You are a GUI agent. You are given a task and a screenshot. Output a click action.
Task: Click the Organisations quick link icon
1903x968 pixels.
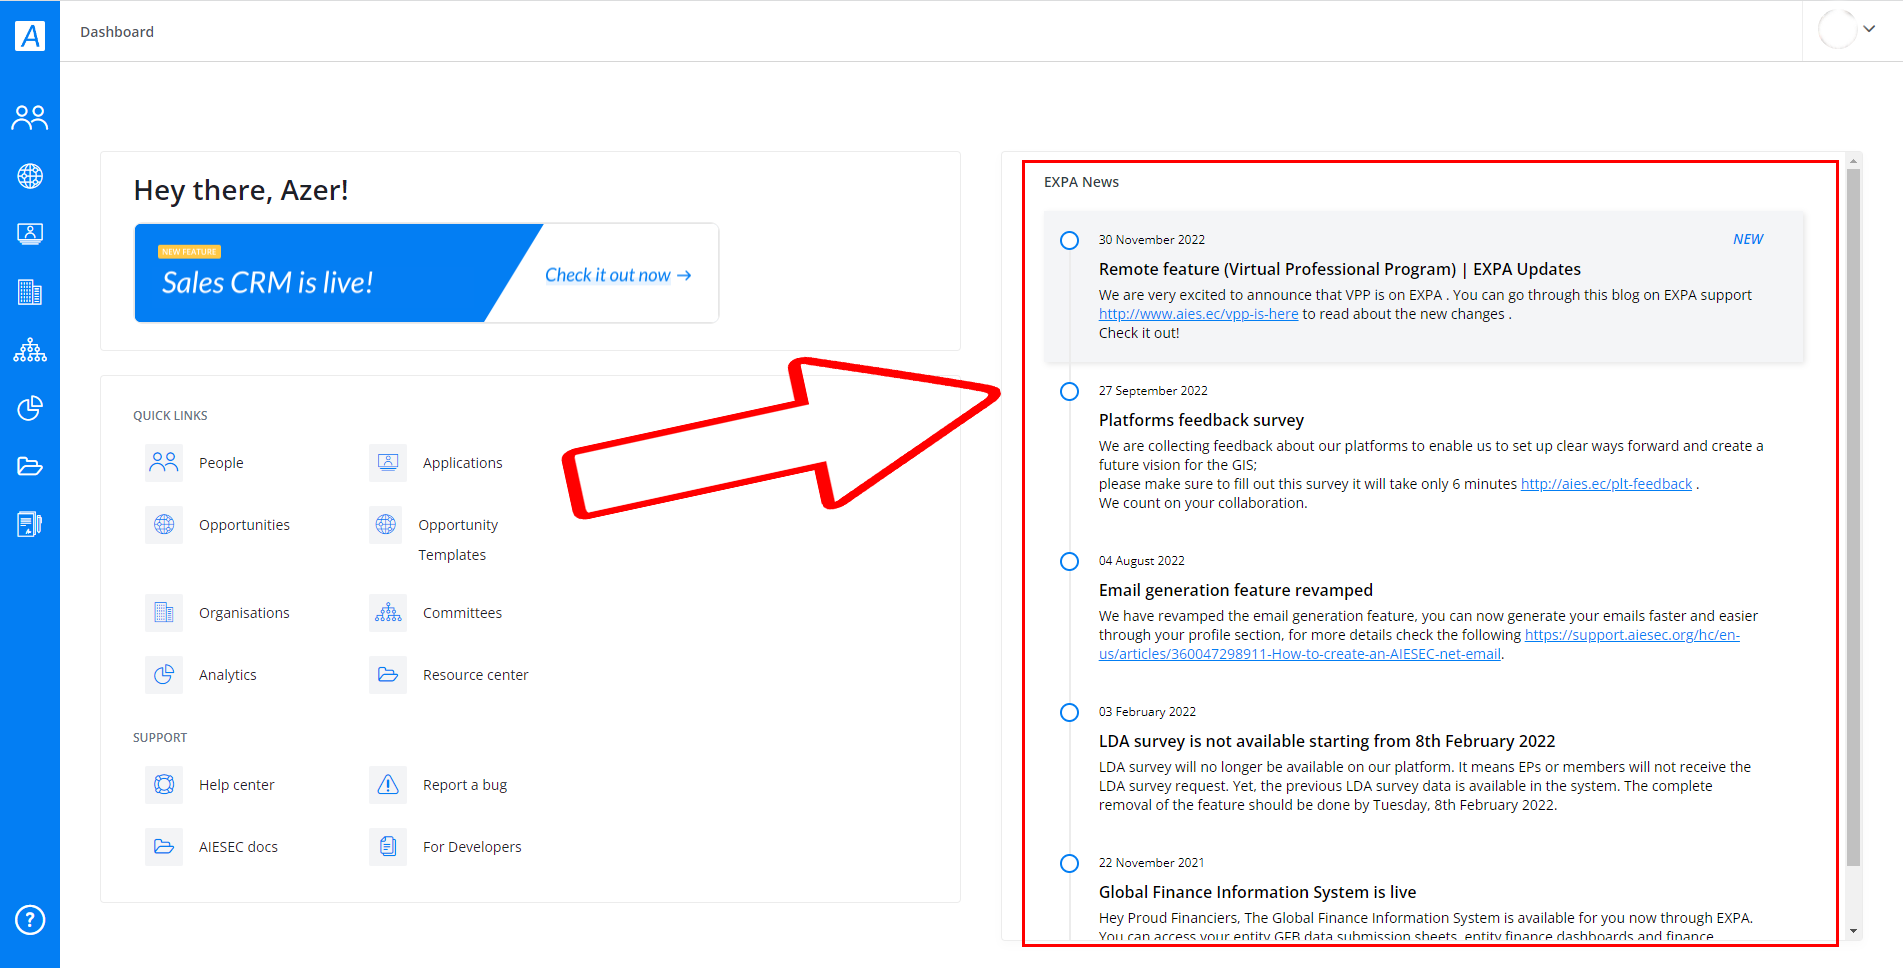(164, 613)
